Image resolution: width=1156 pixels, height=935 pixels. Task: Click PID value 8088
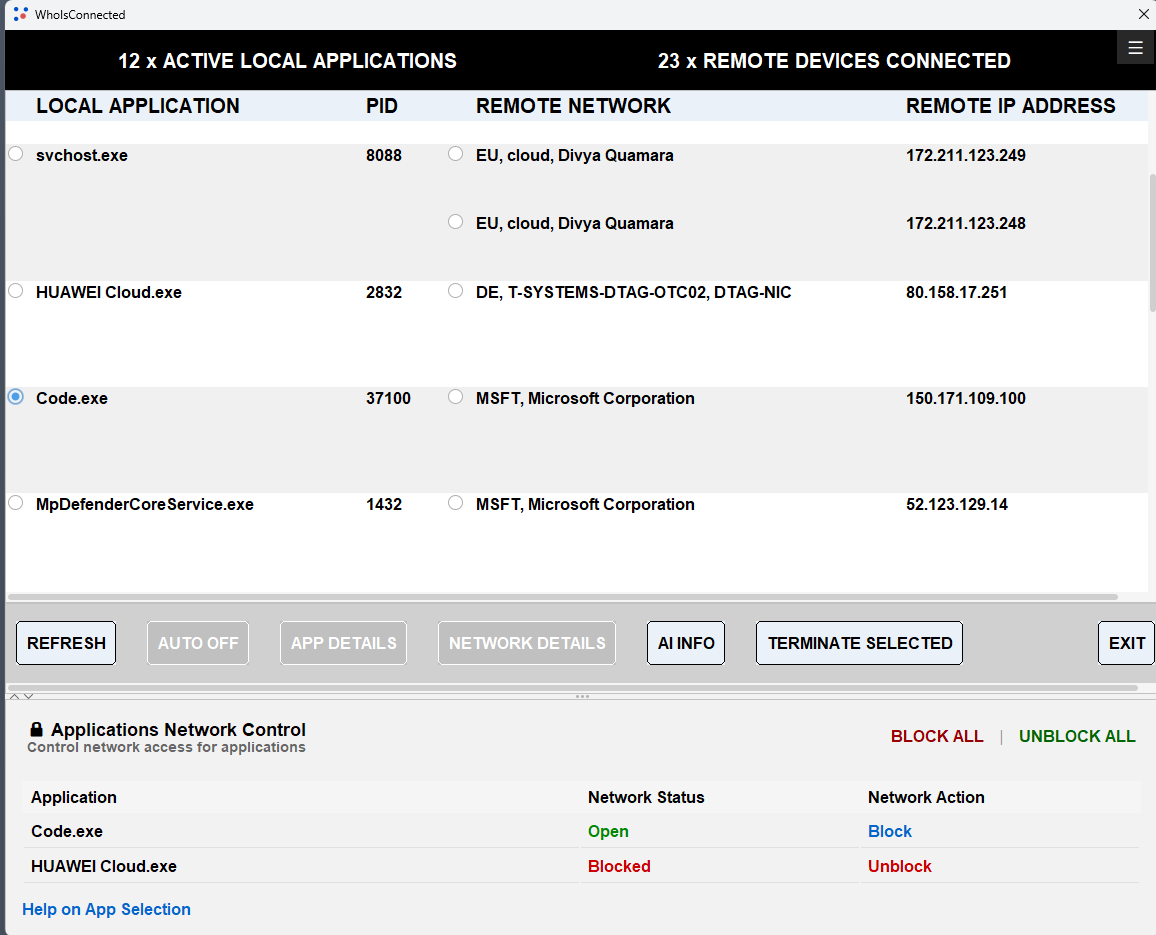pyautogui.click(x=384, y=156)
